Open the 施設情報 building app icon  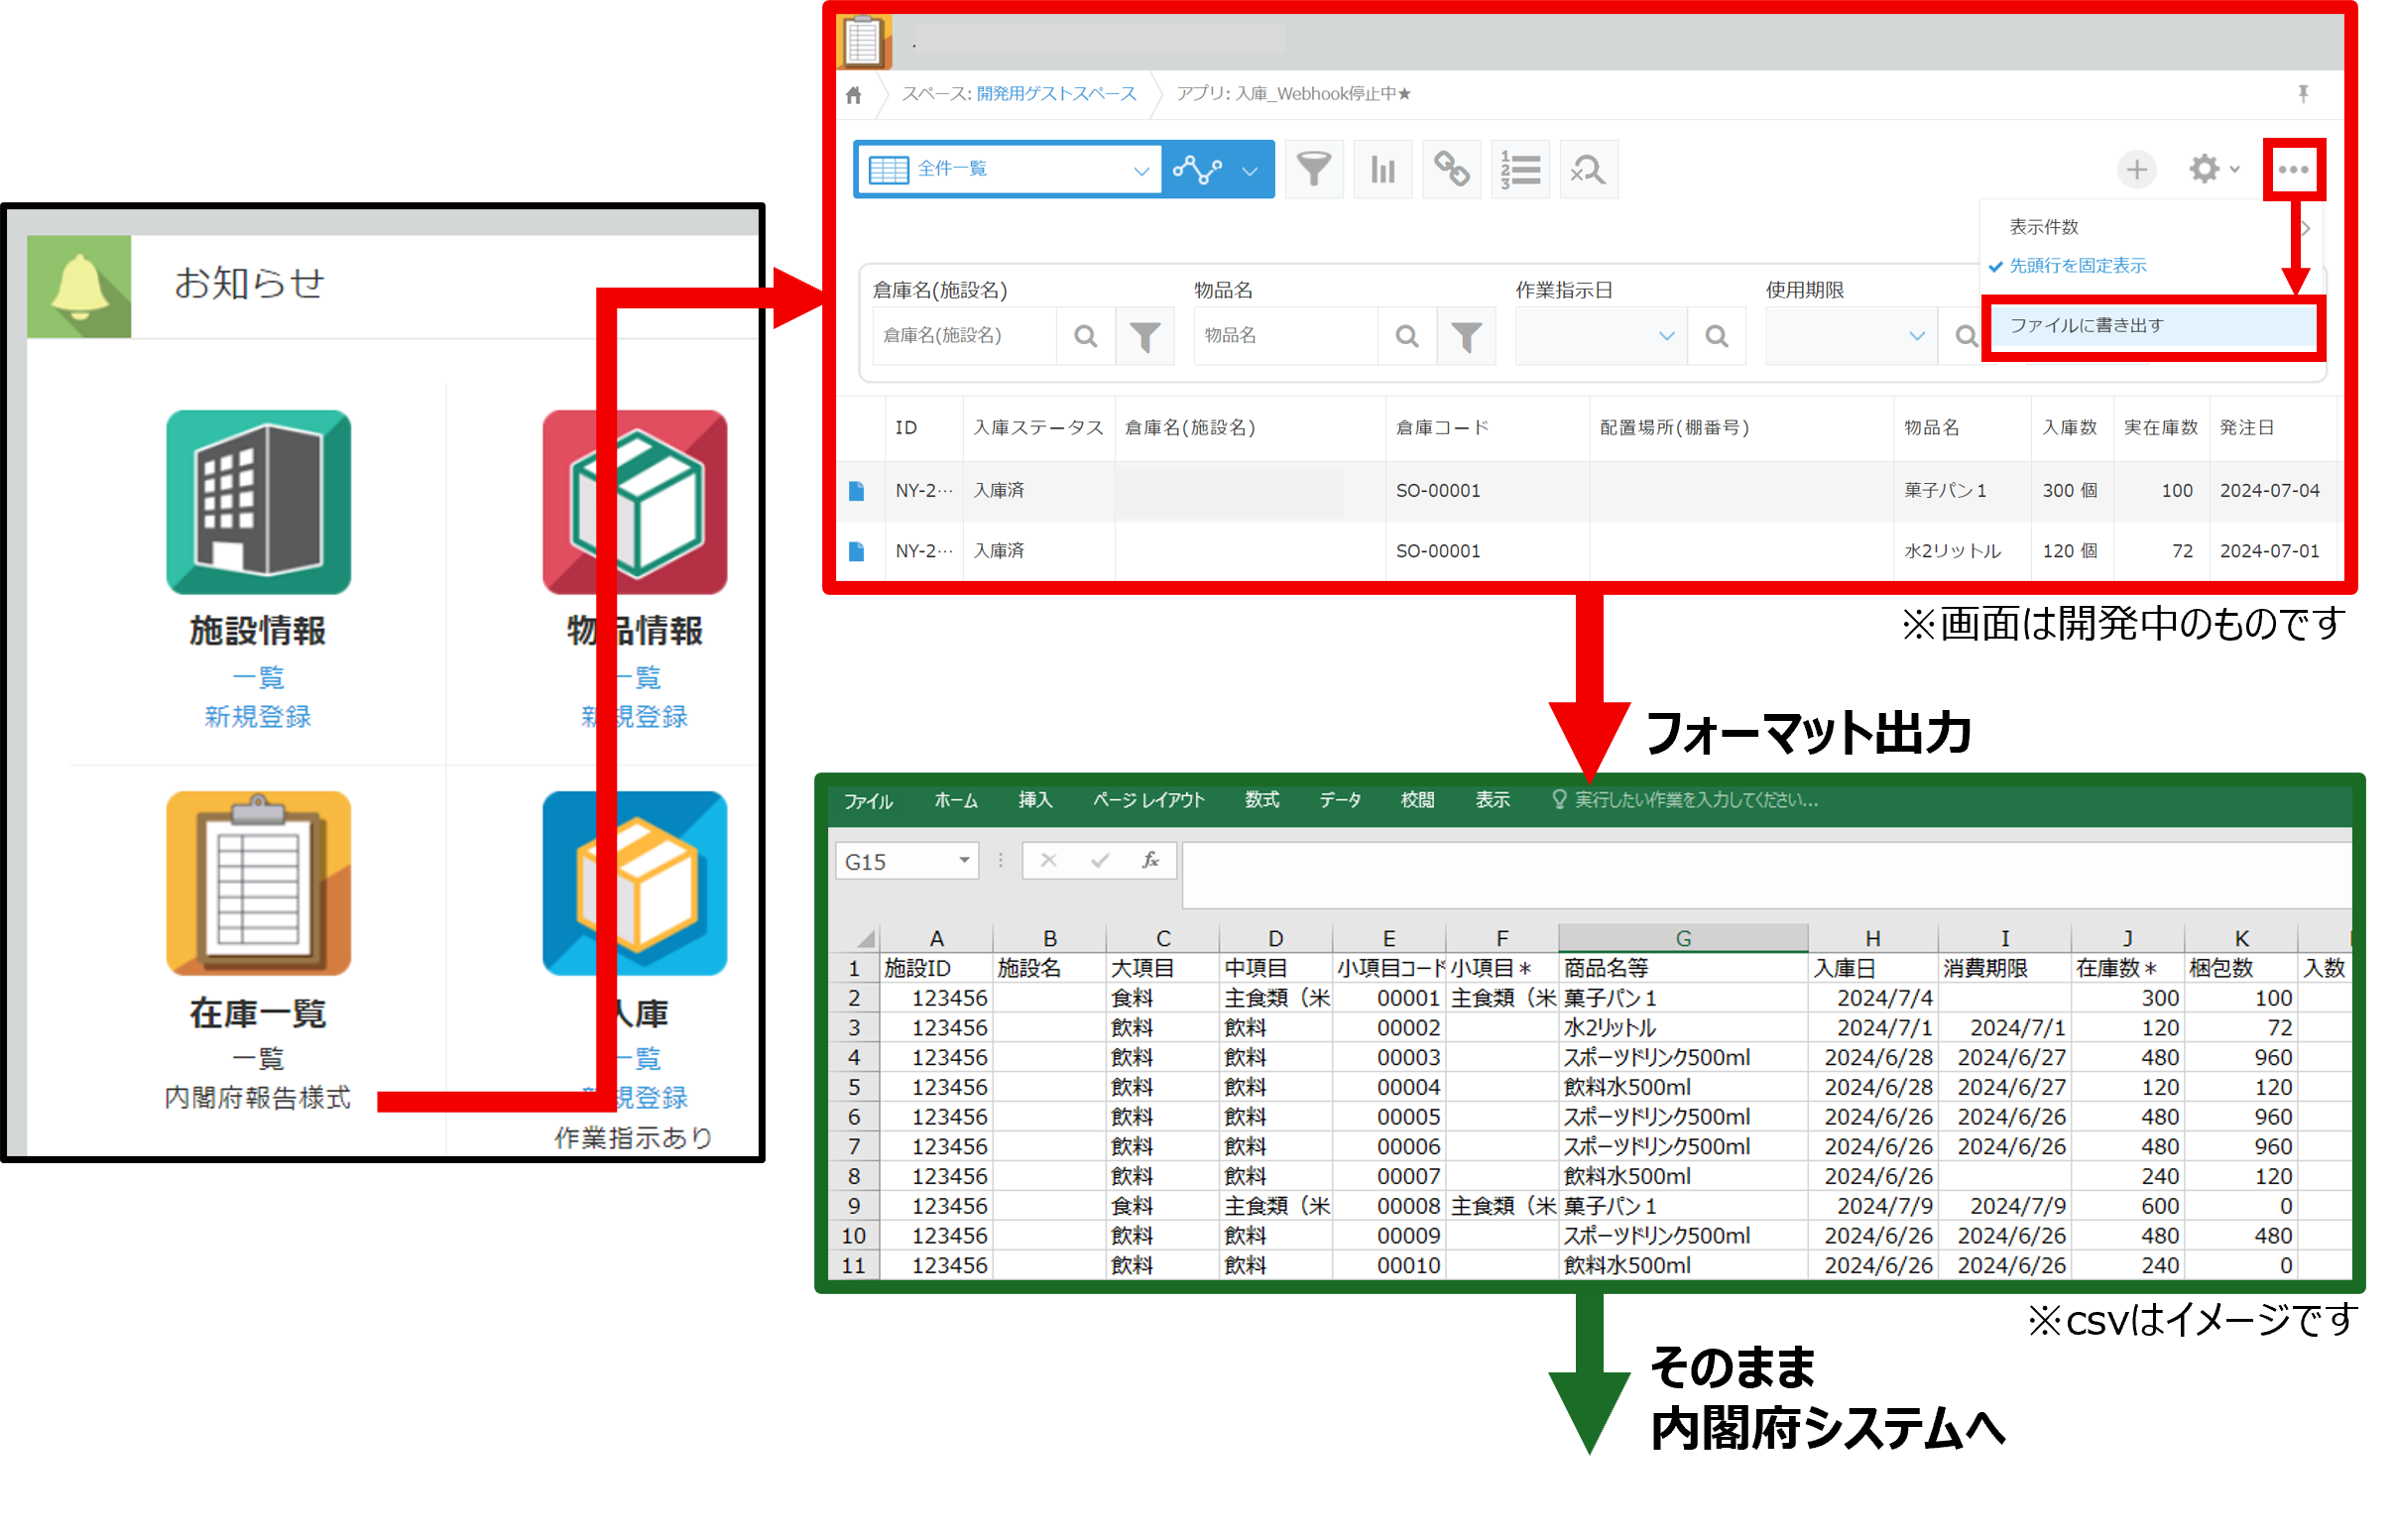coord(258,502)
